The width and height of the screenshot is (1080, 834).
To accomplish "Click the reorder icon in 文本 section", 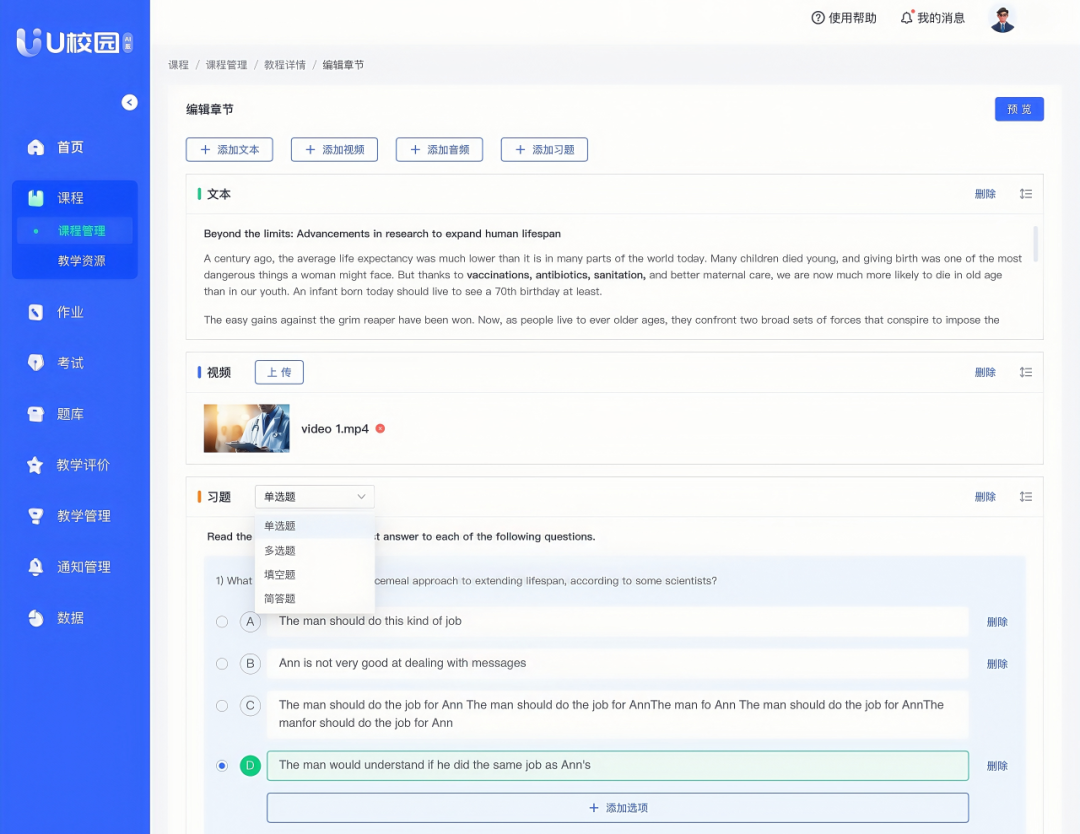I will pyautogui.click(x=1025, y=194).
